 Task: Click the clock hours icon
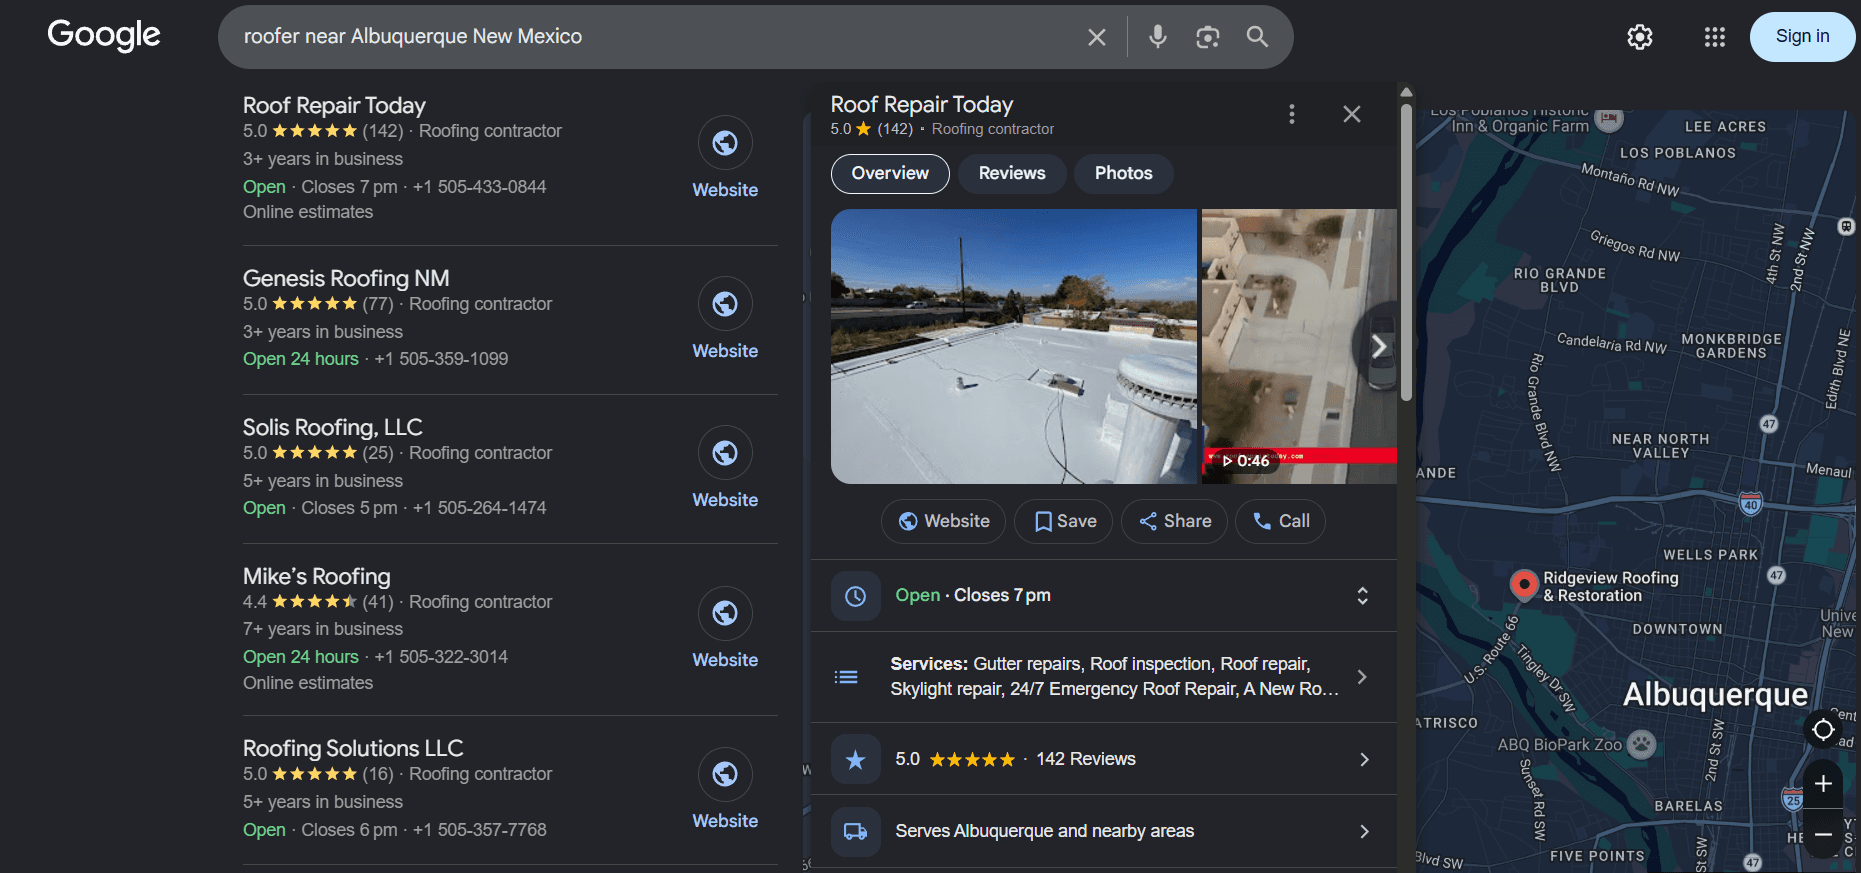(x=856, y=596)
